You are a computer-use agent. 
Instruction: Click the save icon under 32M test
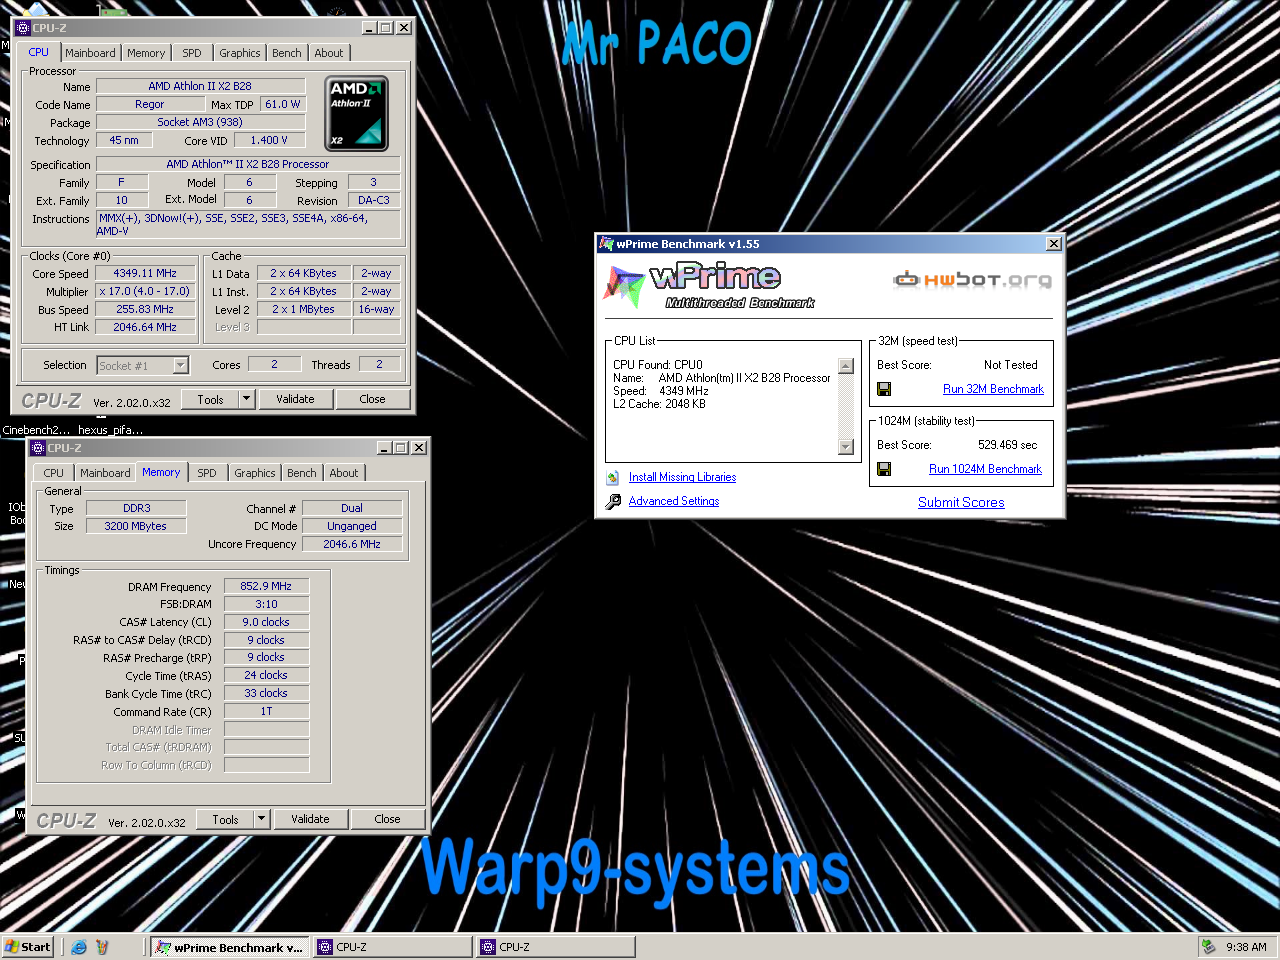[x=884, y=389]
